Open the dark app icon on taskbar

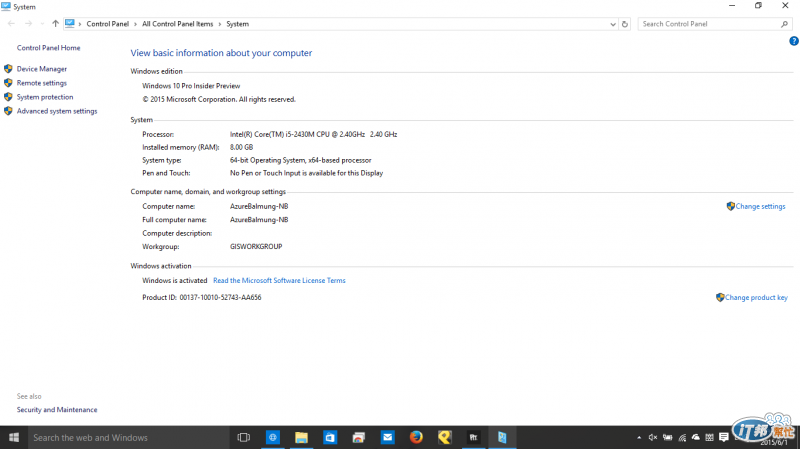pyautogui.click(x=473, y=437)
